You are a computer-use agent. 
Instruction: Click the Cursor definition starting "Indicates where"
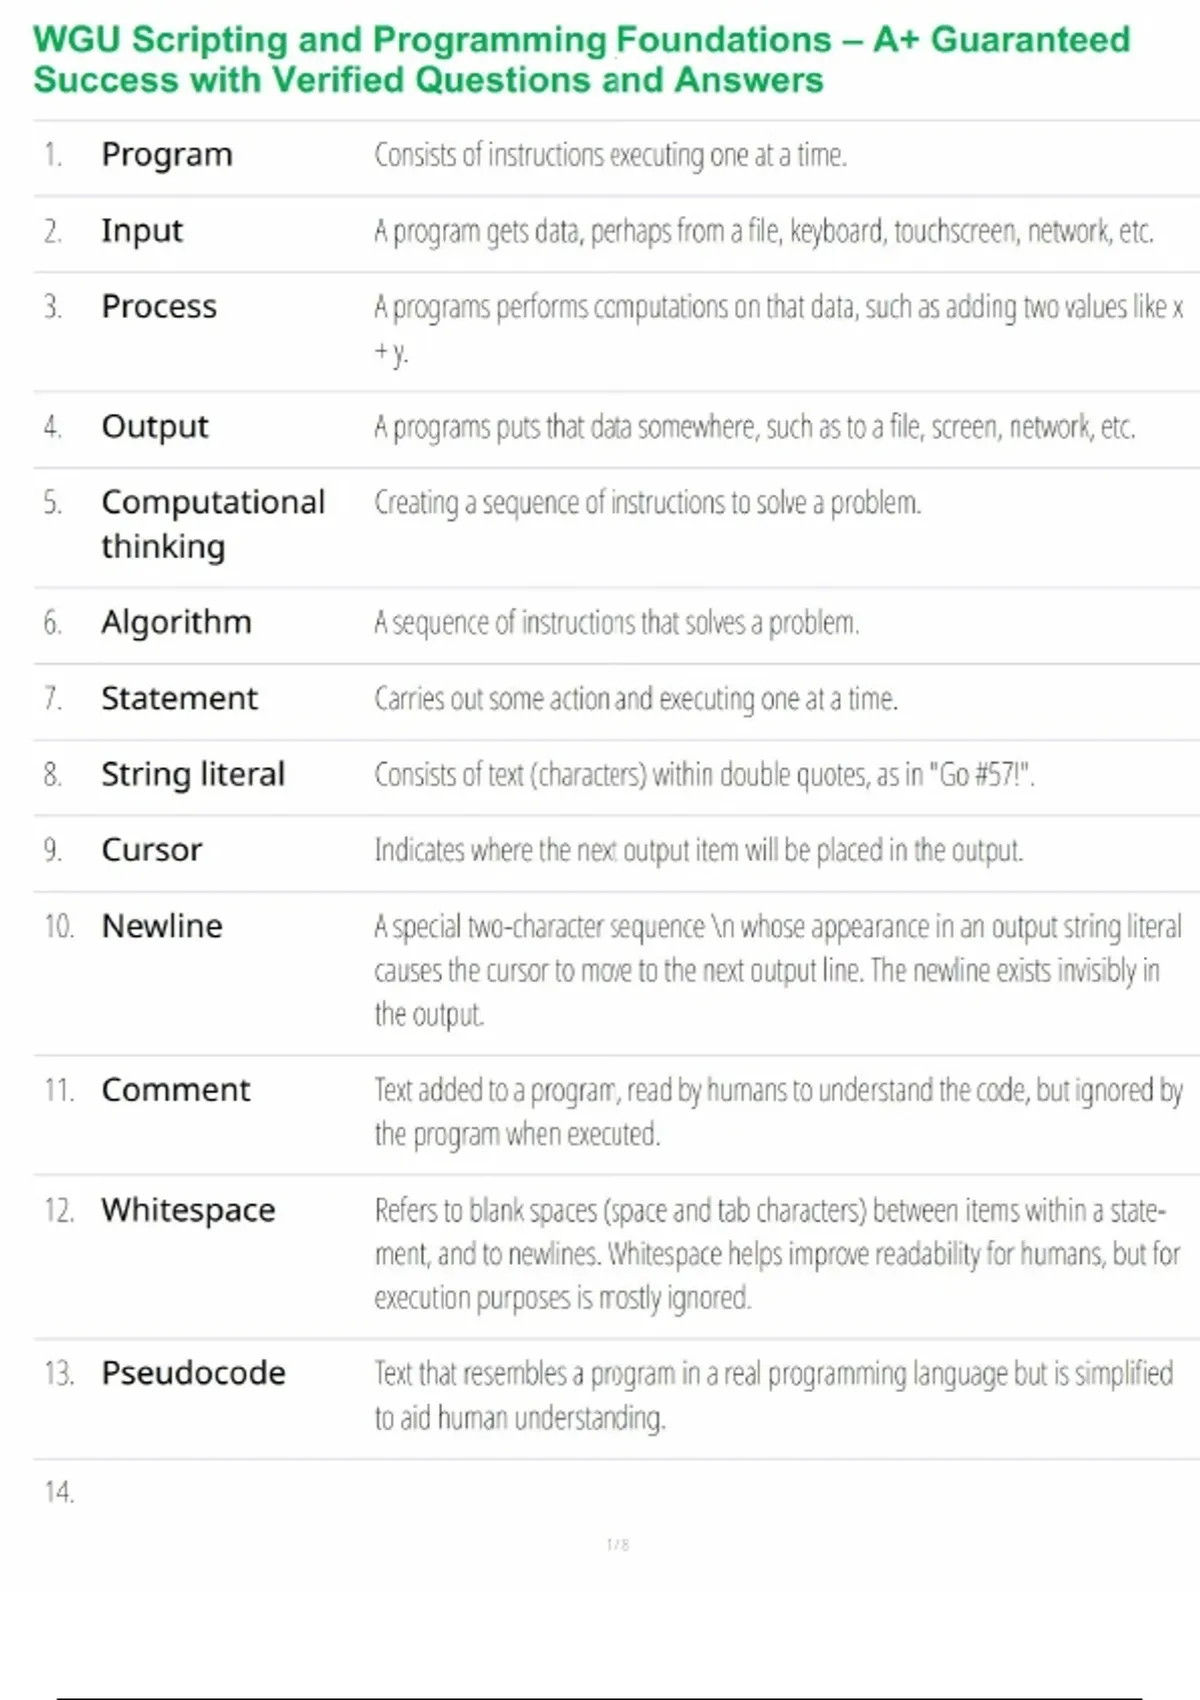(x=698, y=851)
